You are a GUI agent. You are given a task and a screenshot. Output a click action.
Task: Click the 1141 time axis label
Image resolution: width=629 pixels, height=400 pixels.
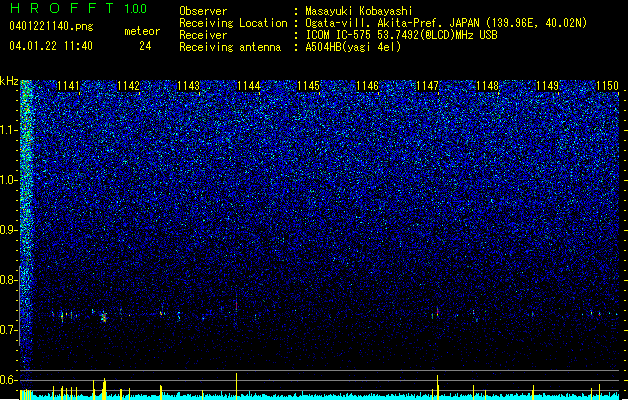coord(69,86)
